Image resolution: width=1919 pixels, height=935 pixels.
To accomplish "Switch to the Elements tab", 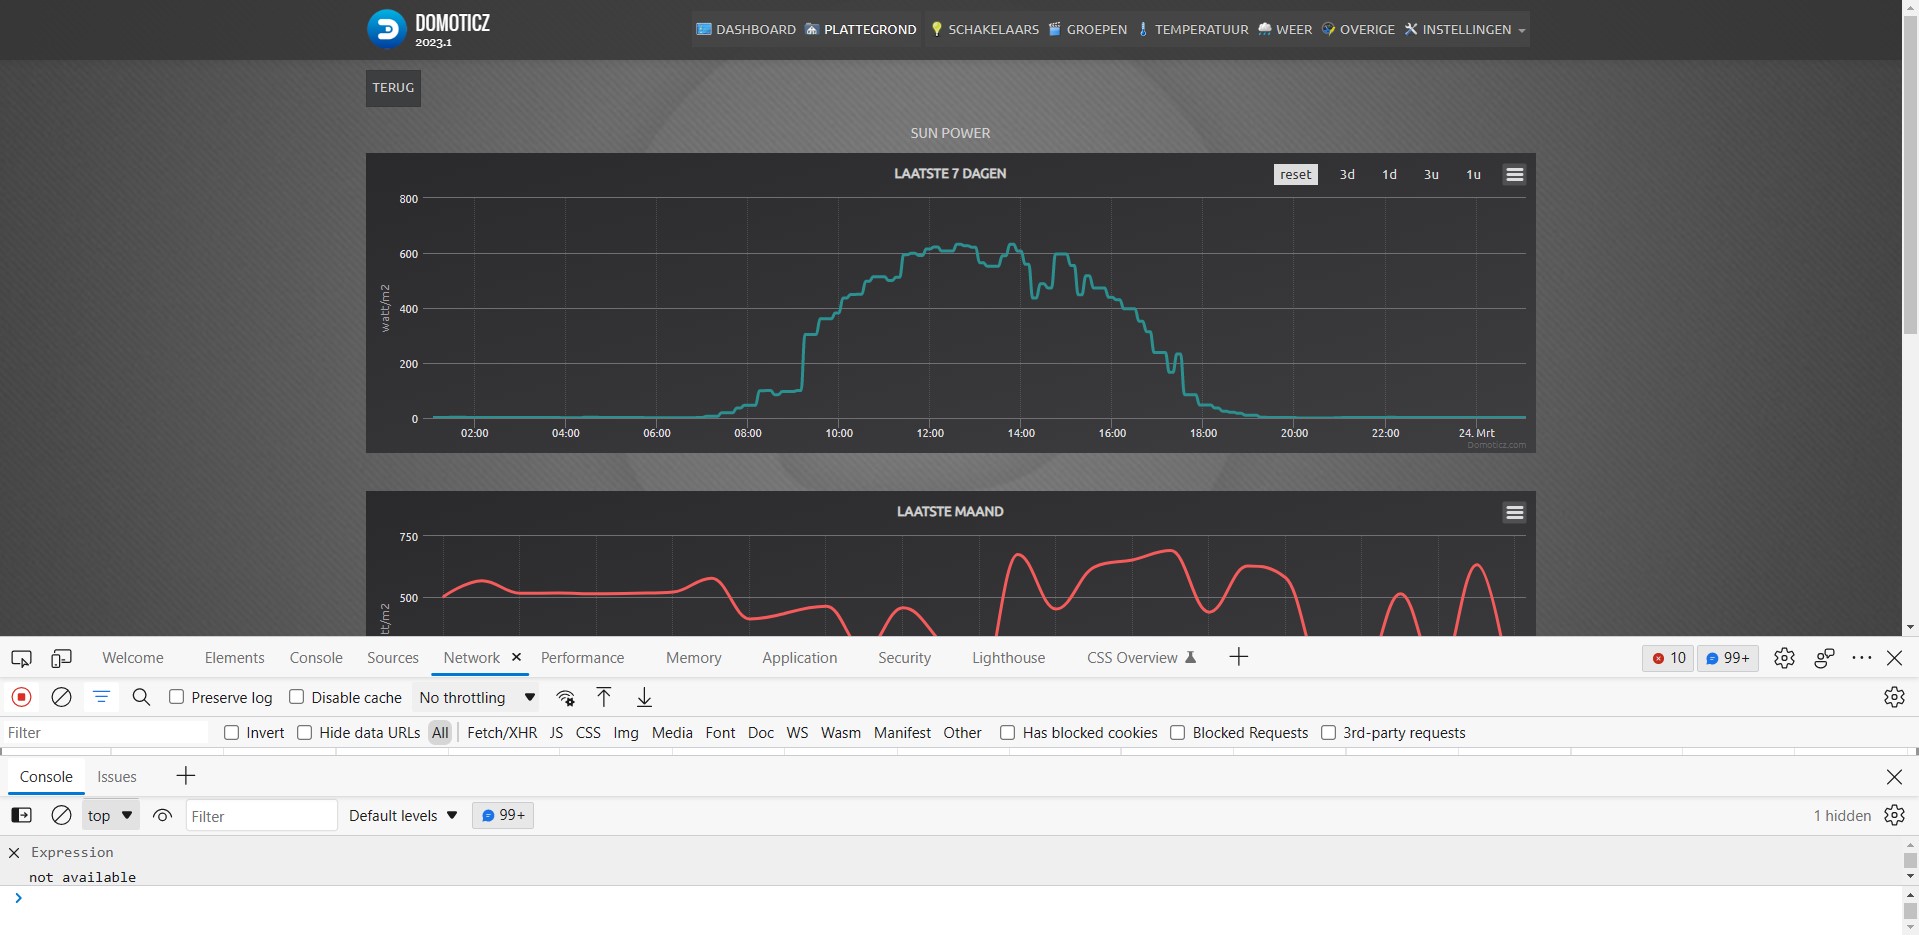I will [234, 658].
